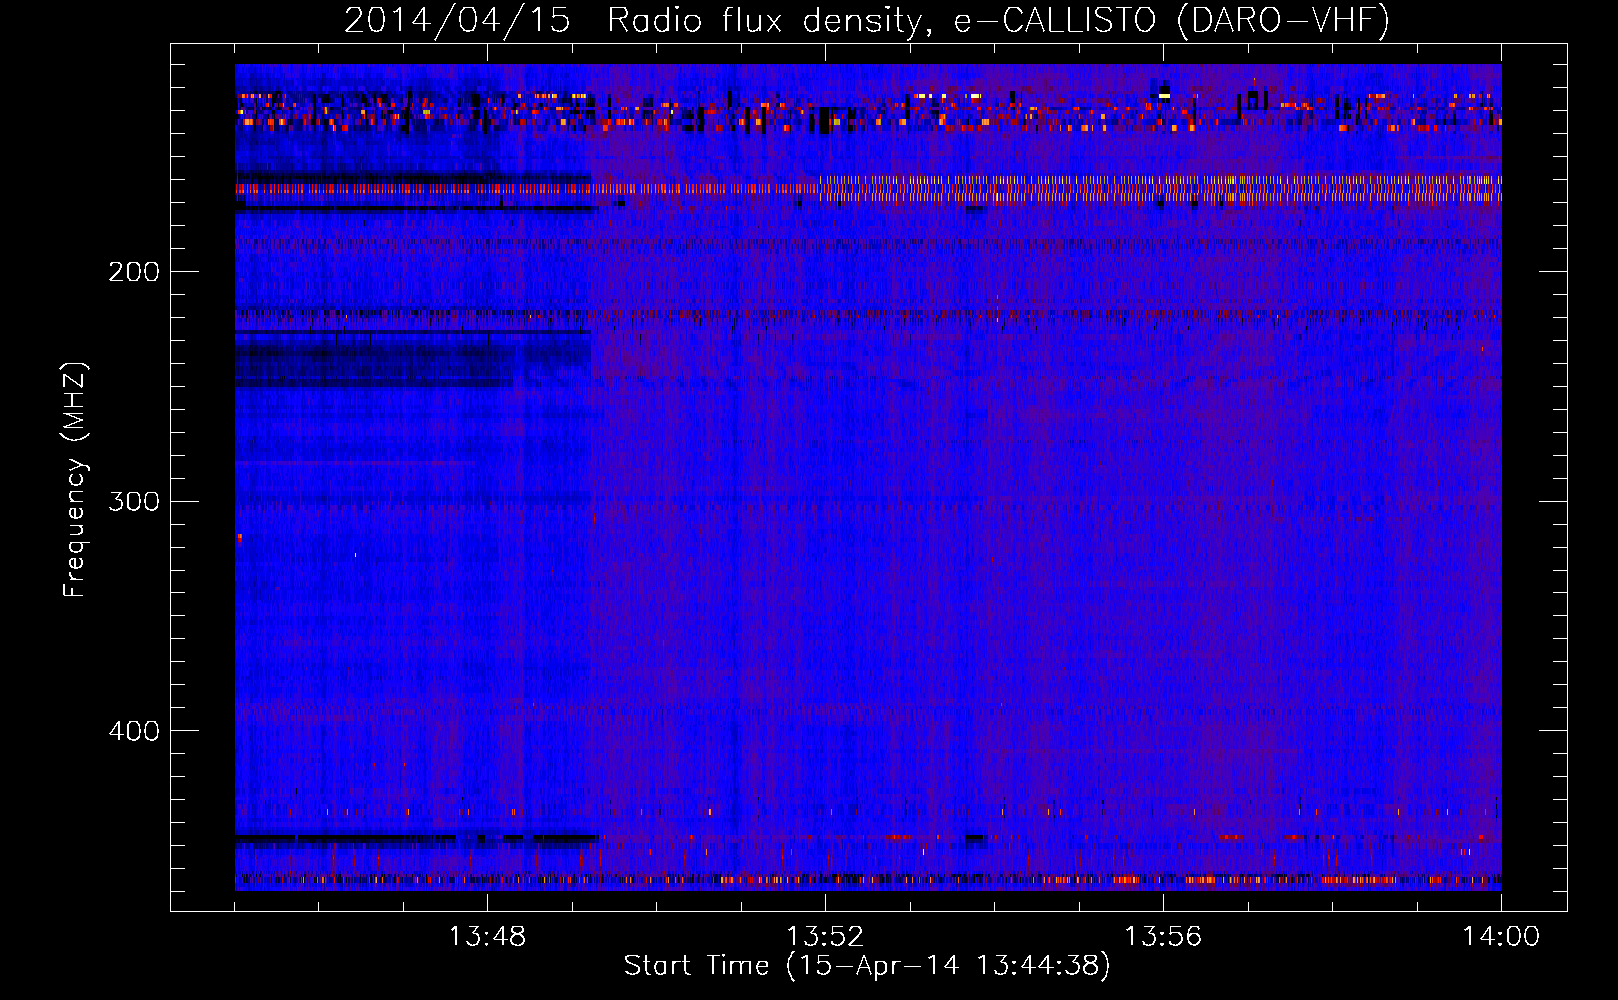The height and width of the screenshot is (1000, 1618).
Task: Click the 300 frequency tick label
Action: pyautogui.click(x=134, y=501)
